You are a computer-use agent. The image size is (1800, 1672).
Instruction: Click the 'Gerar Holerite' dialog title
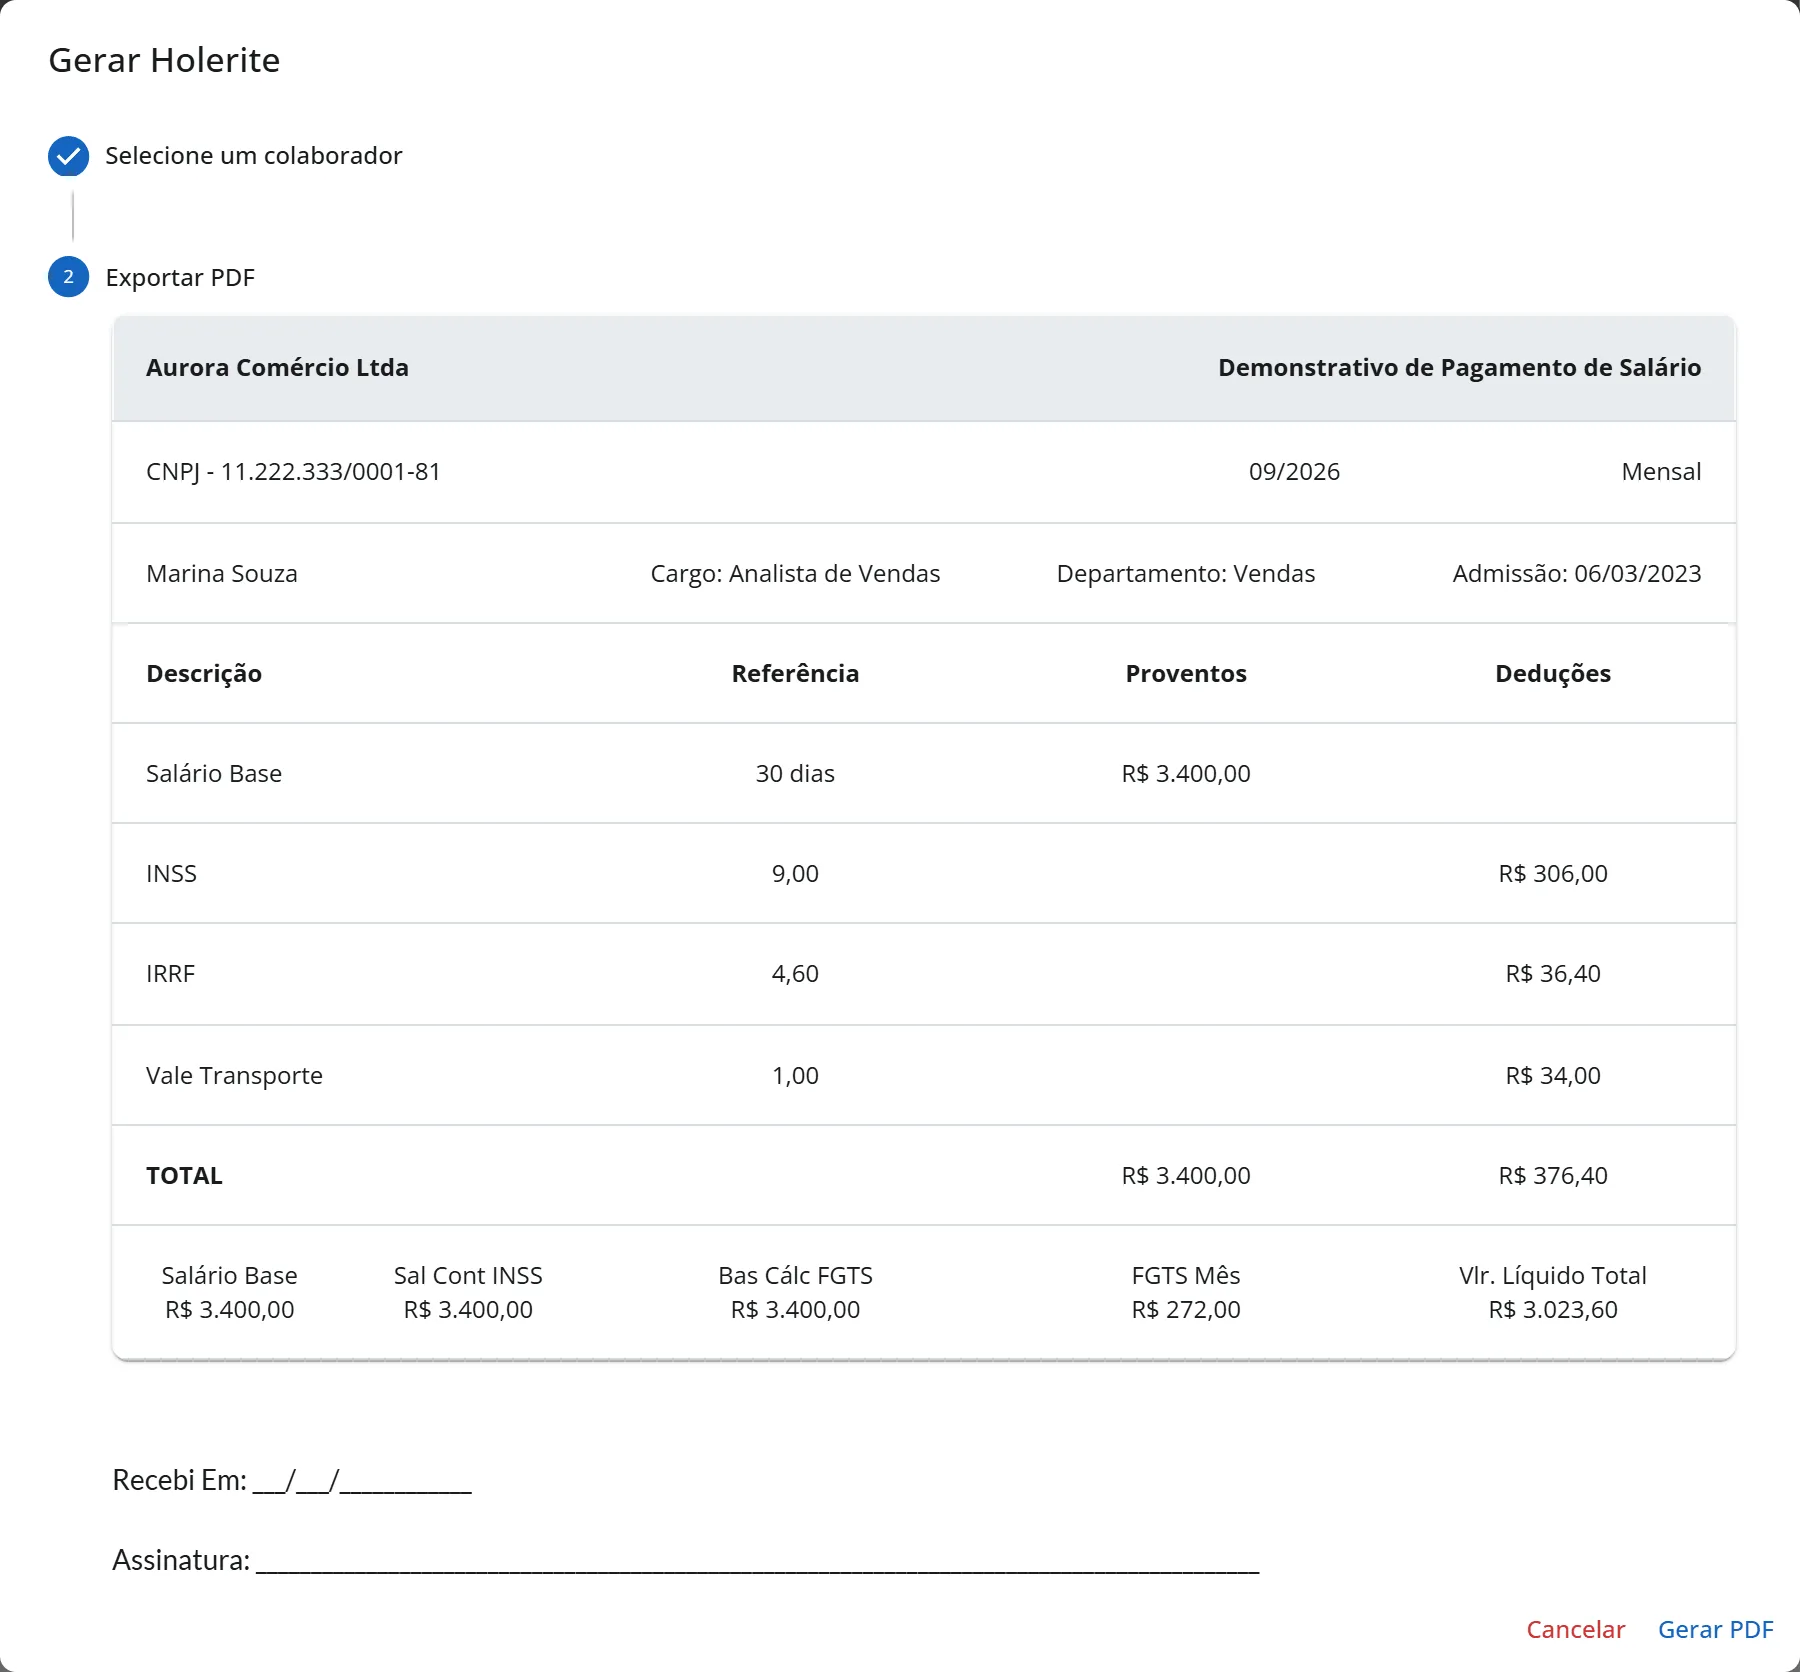(164, 60)
